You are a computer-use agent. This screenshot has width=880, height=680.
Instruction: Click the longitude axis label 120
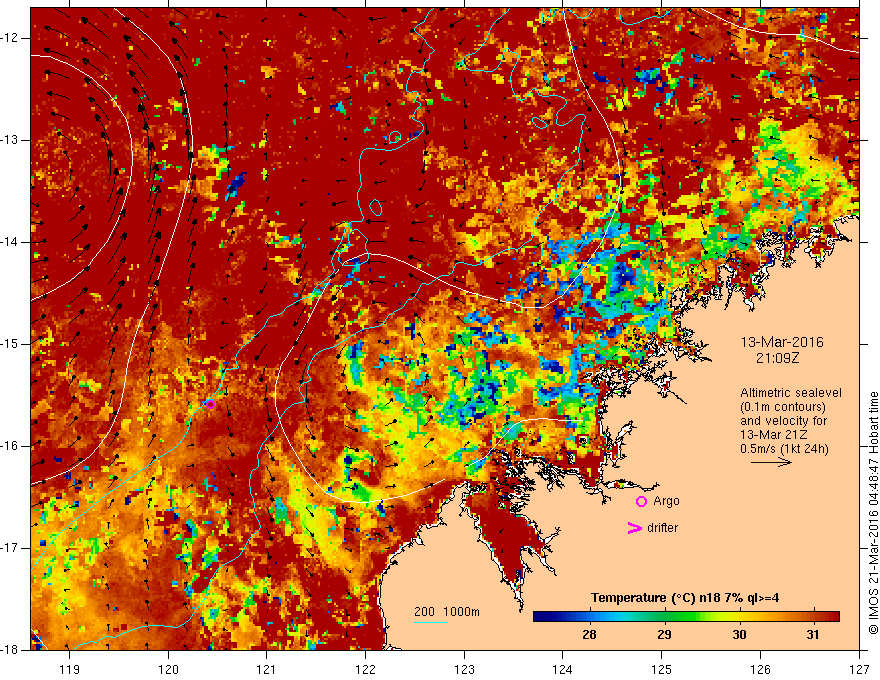point(168,669)
